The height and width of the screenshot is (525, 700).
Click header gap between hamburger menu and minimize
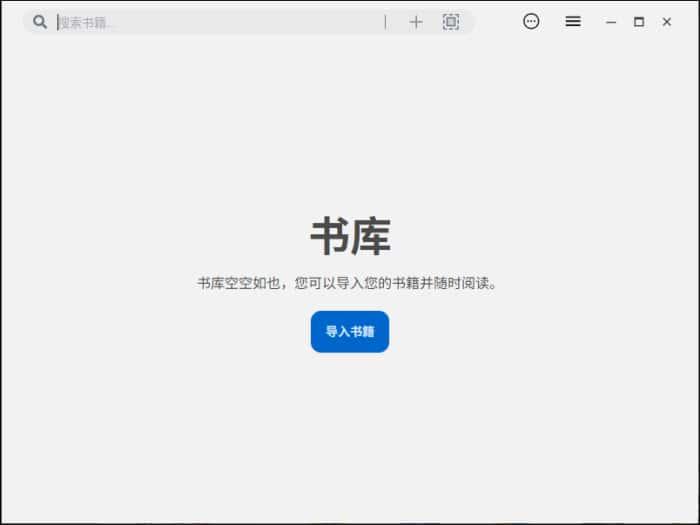[x=592, y=22]
